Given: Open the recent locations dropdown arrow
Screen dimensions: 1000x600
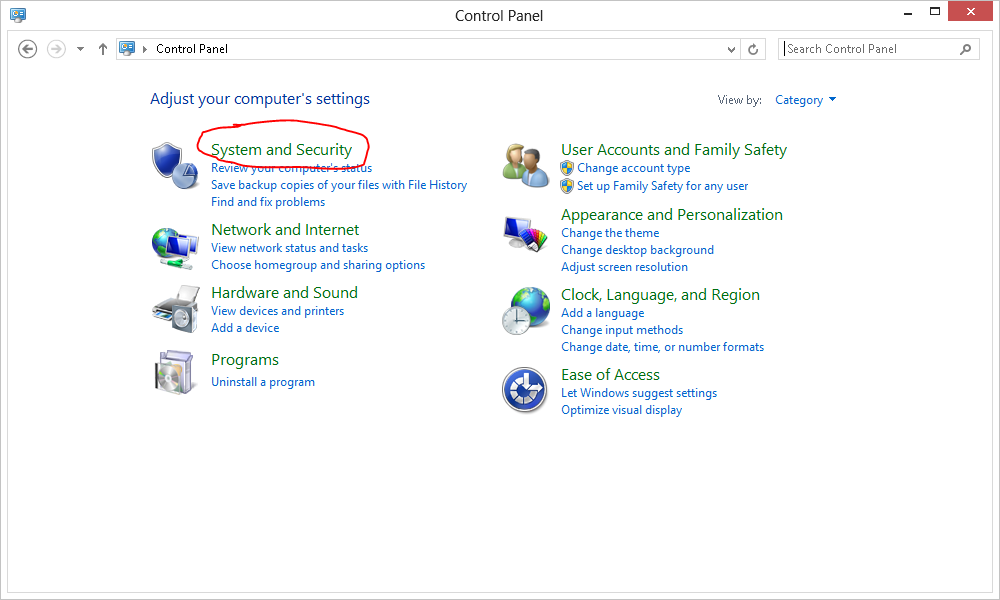Looking at the screenshot, I should tap(81, 49).
